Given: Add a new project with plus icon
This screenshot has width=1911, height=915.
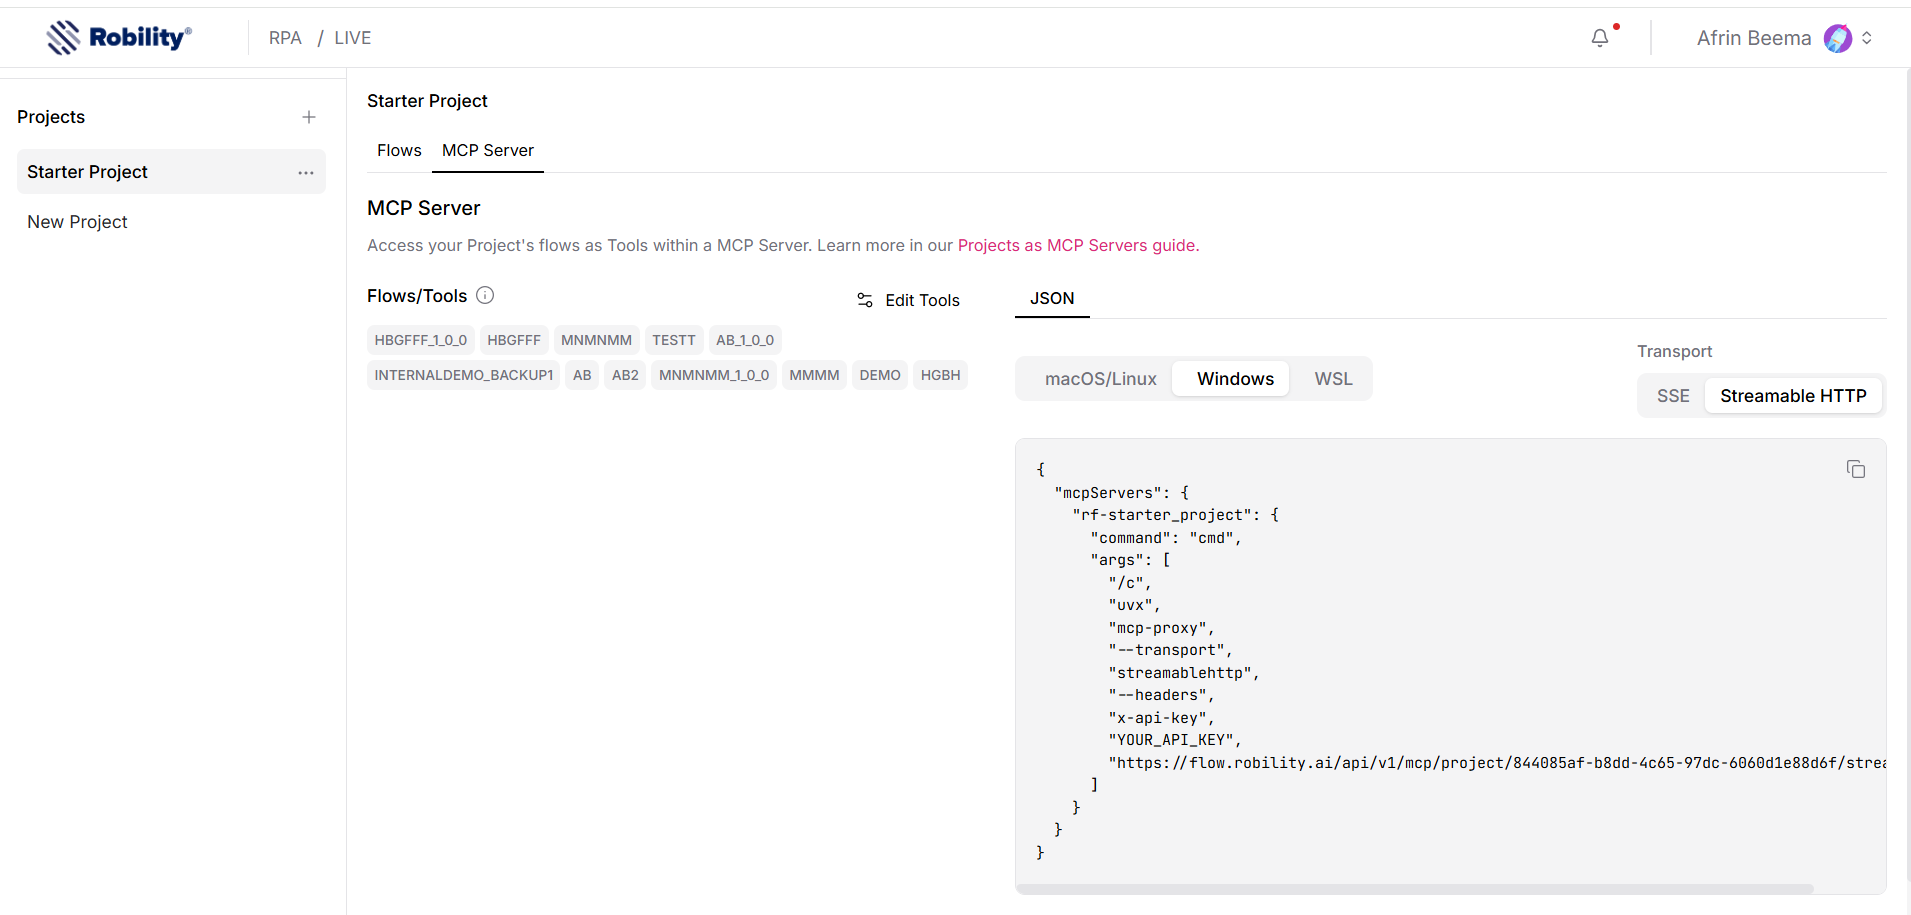Looking at the screenshot, I should click(309, 117).
